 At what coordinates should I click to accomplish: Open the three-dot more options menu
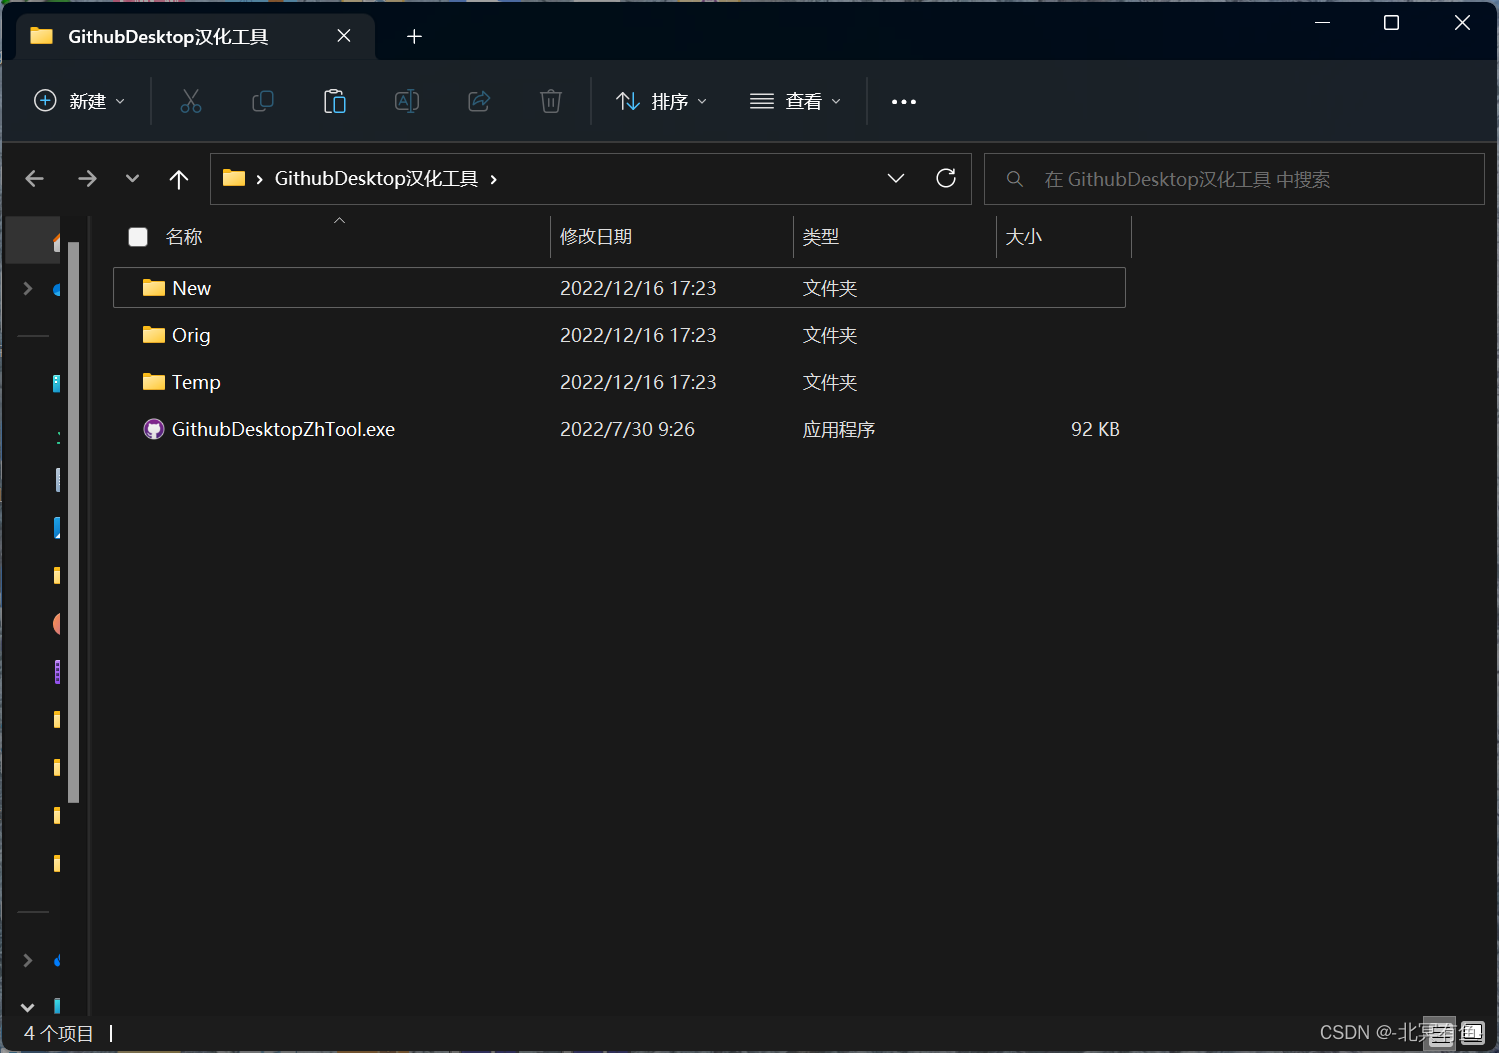[x=904, y=102]
